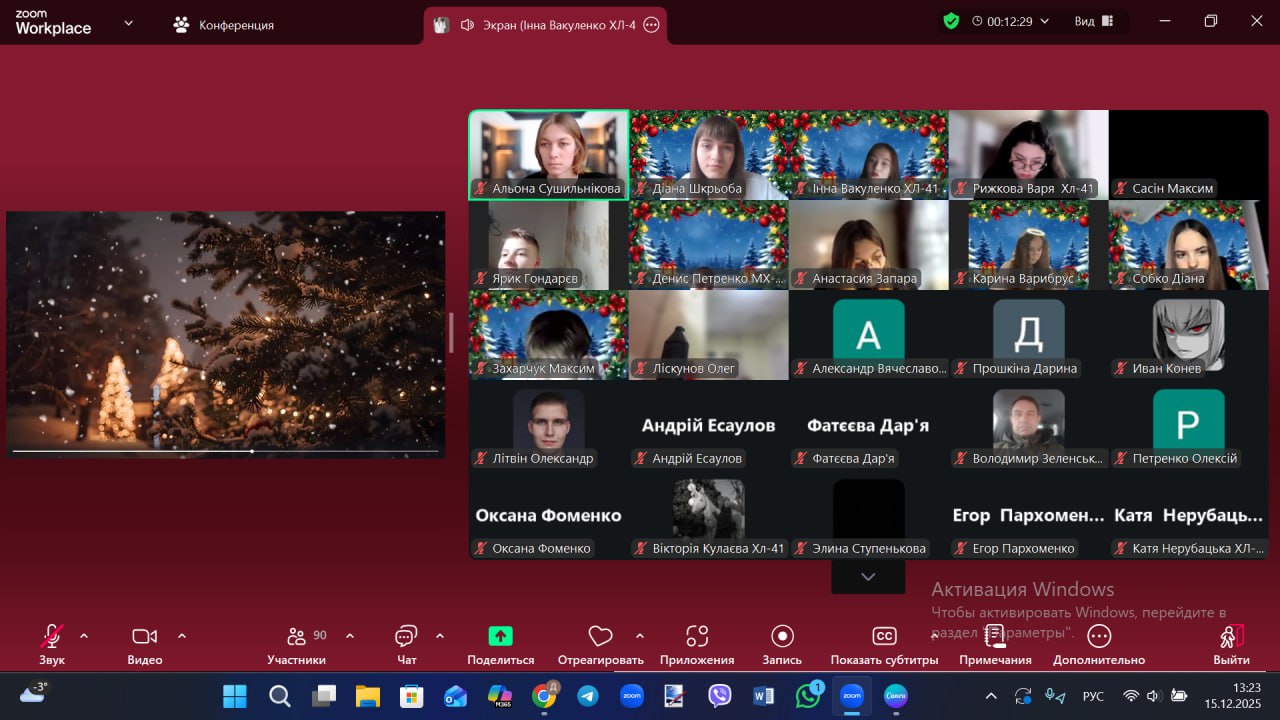
Task: Unmute microphone with Звук toggle
Action: pos(52,637)
